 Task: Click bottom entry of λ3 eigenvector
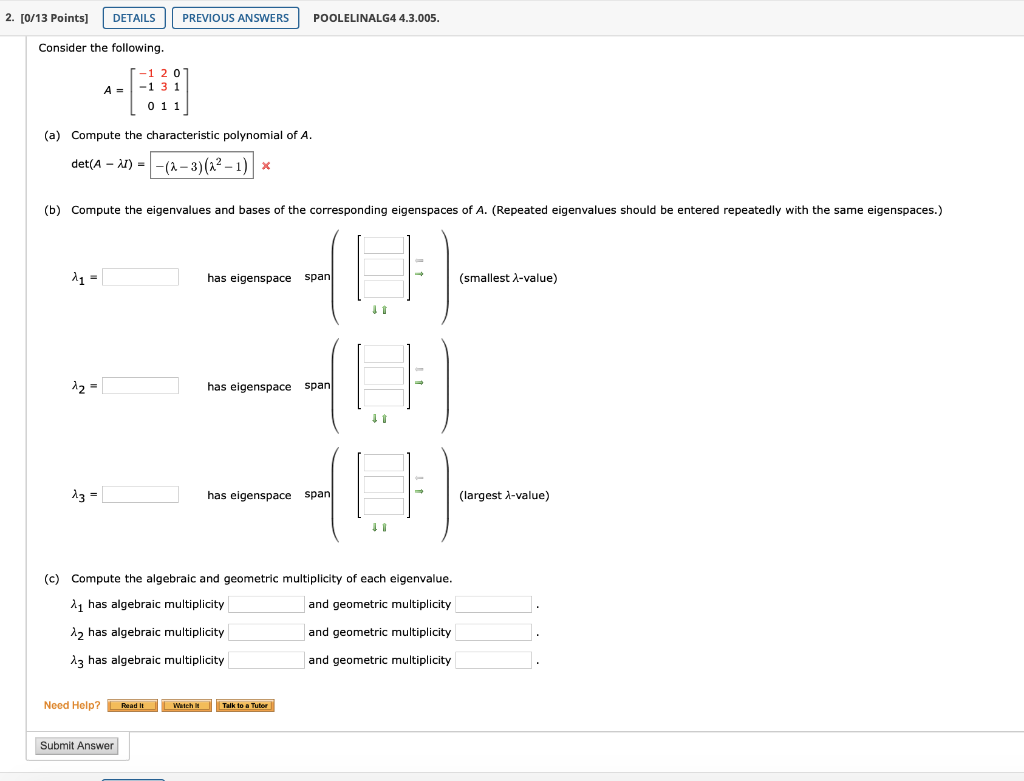(383, 506)
